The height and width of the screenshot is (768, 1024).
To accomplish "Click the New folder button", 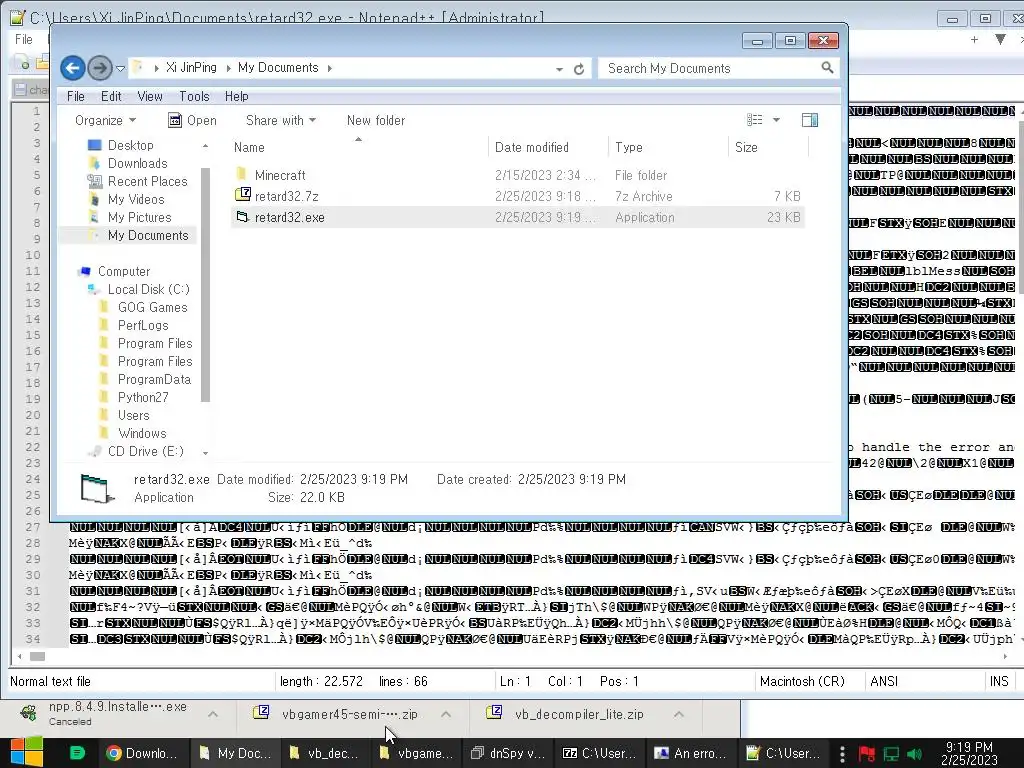I will coord(376,120).
